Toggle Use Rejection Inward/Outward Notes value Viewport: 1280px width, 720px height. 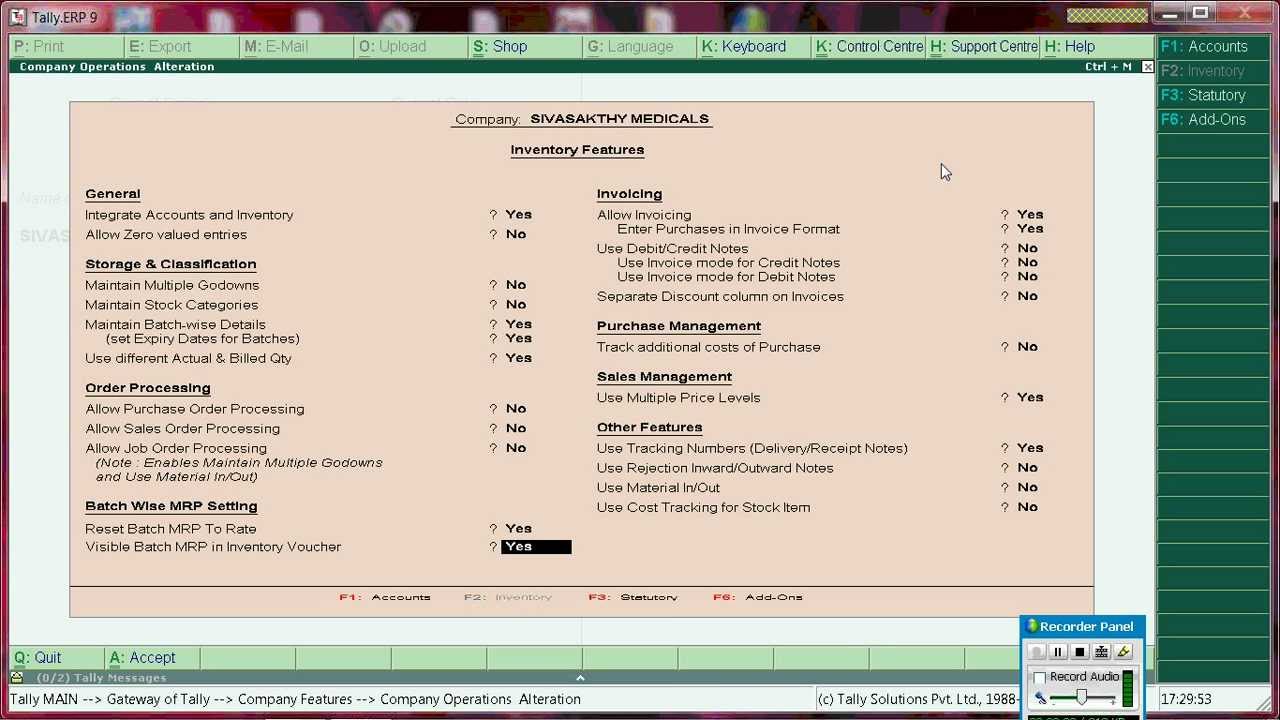click(x=1027, y=467)
